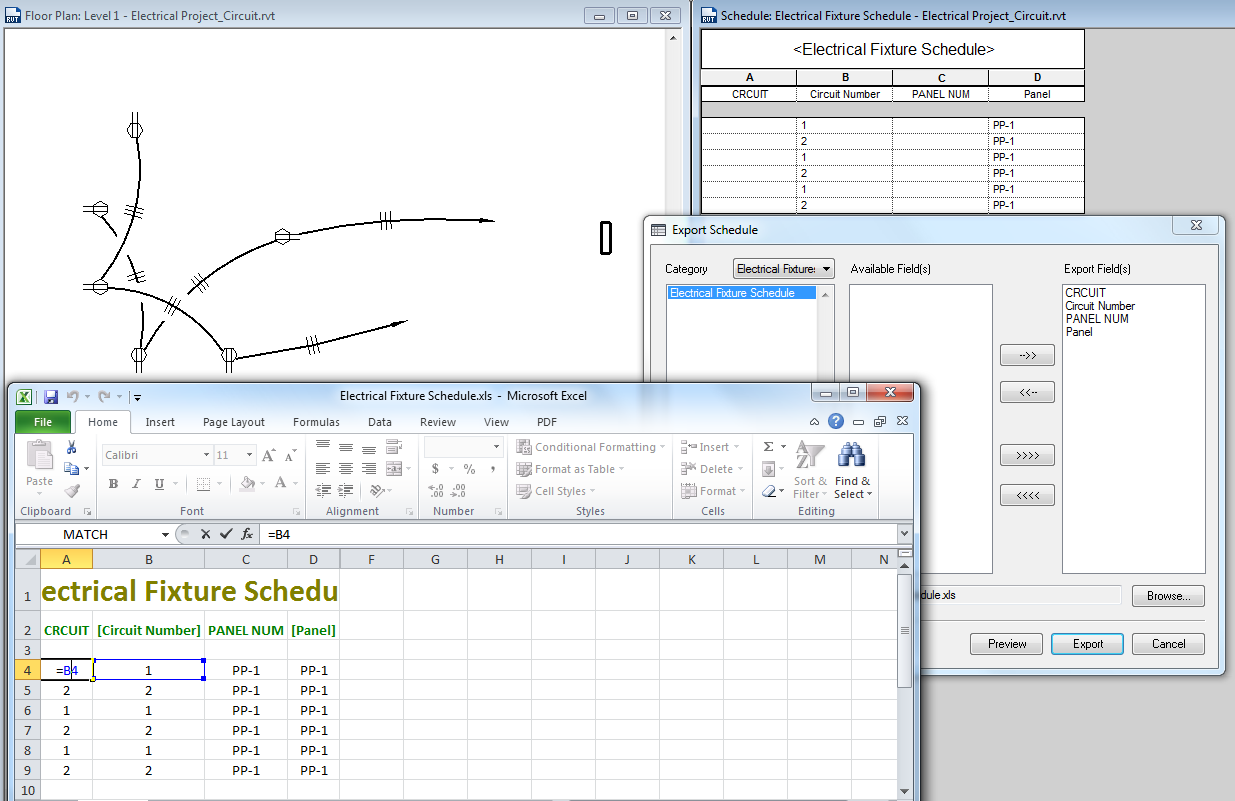Click Merge & Center icon
The image size is (1235, 801).
[x=393, y=468]
